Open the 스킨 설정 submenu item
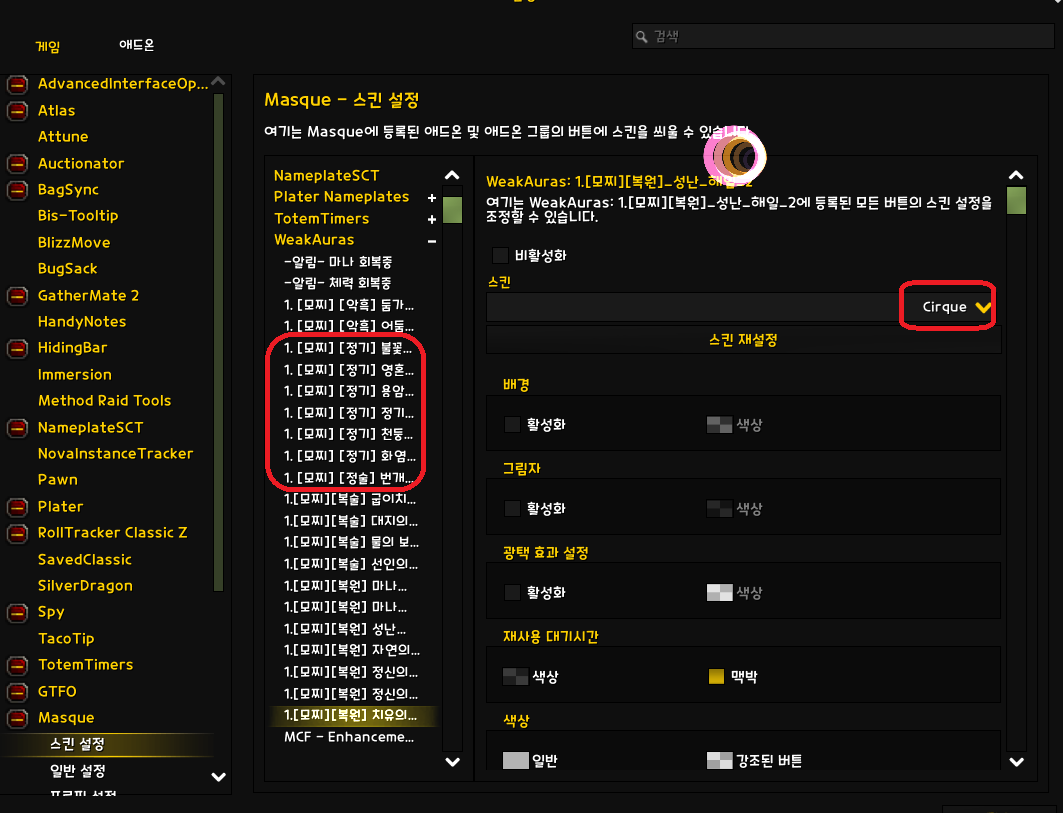 (x=77, y=744)
